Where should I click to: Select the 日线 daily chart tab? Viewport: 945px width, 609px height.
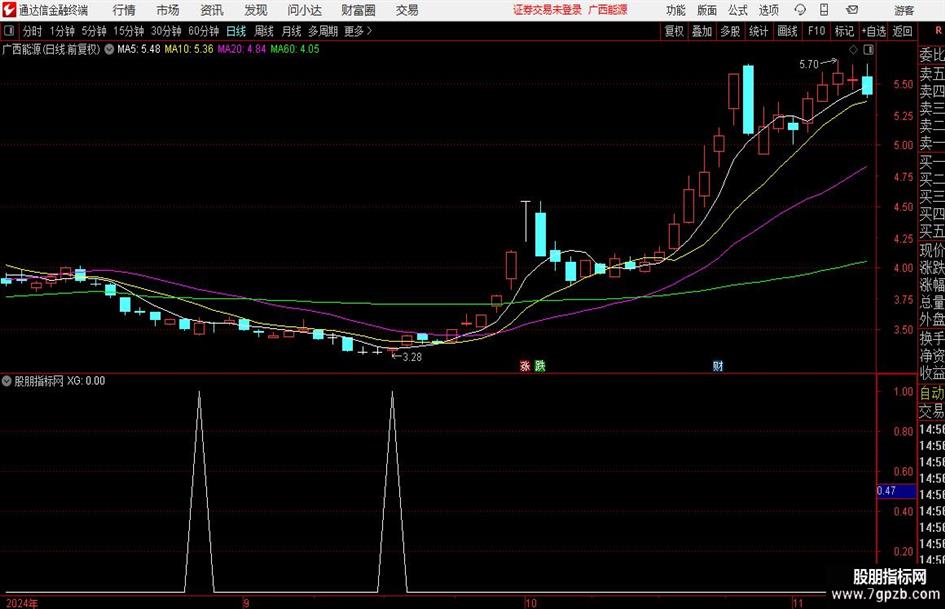pyautogui.click(x=236, y=31)
